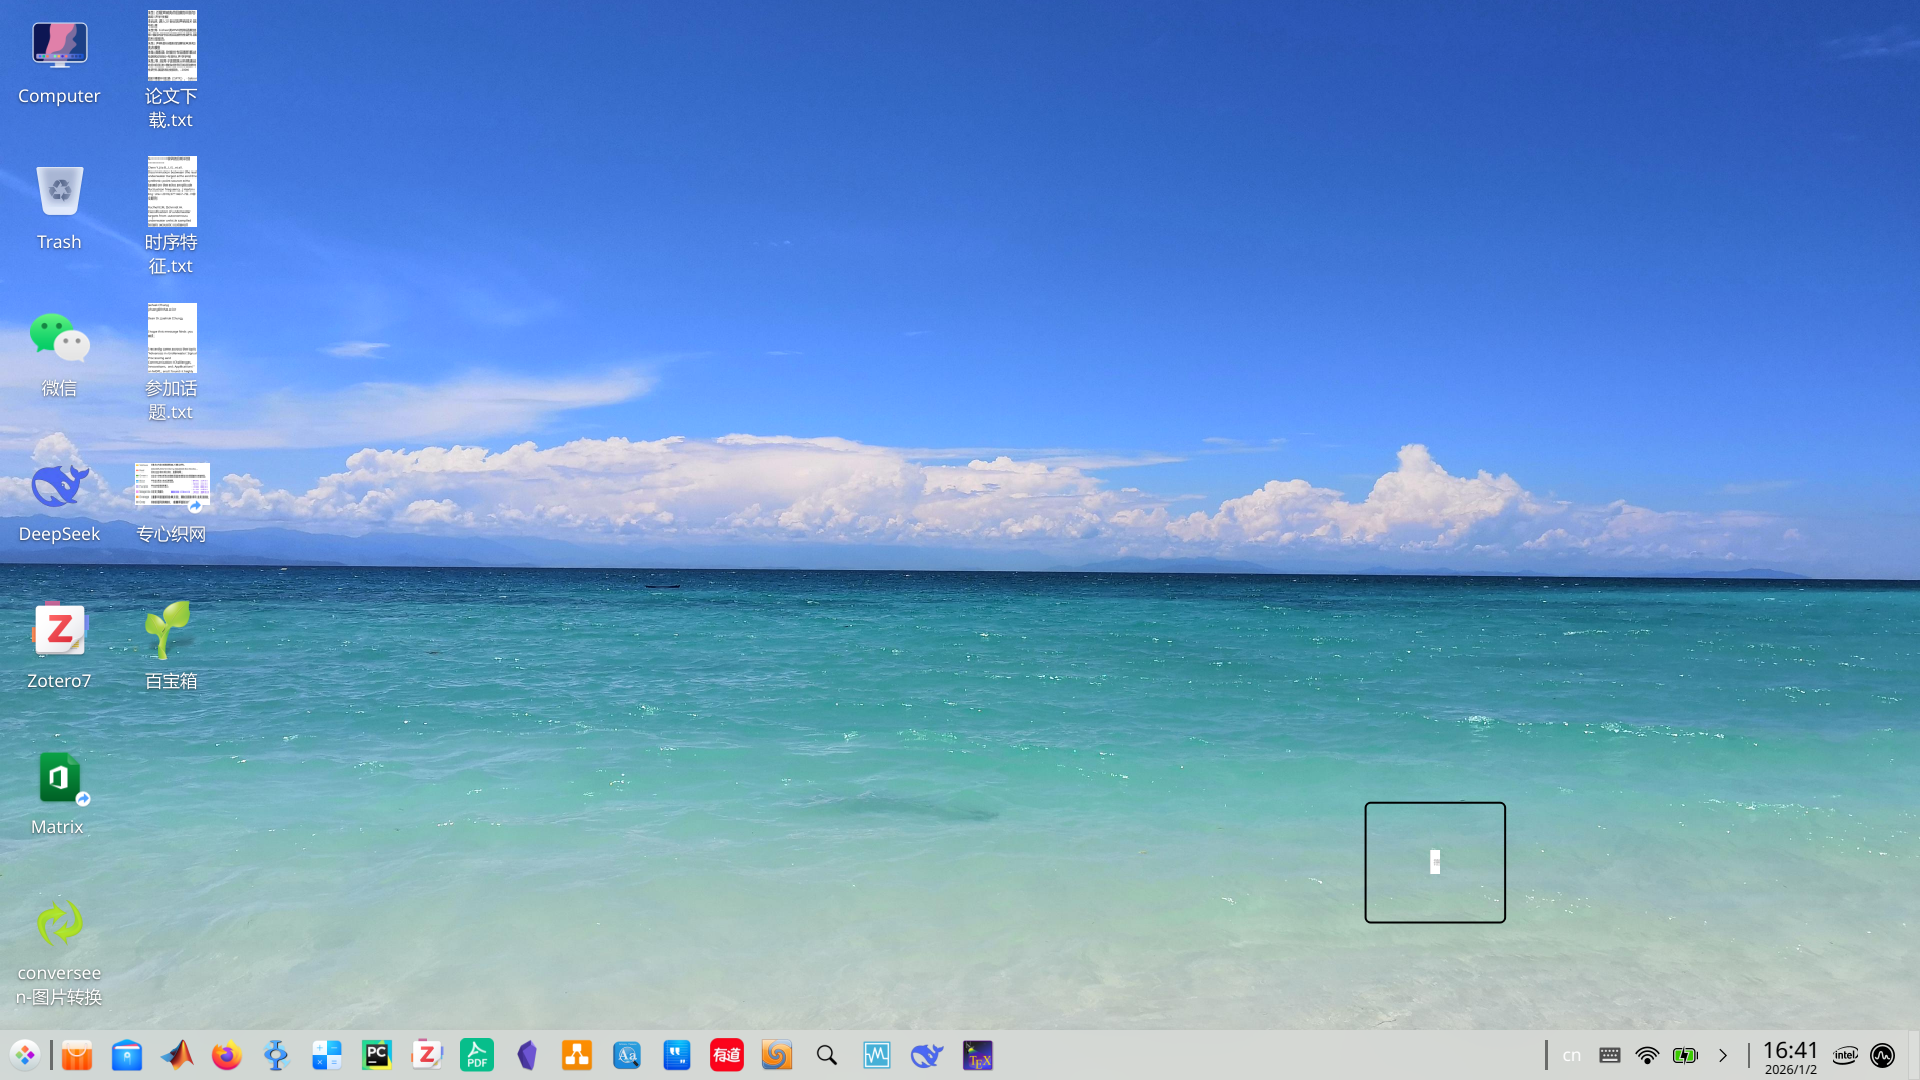Select the 参加话题.txt file
The height and width of the screenshot is (1080, 1920).
171,362
